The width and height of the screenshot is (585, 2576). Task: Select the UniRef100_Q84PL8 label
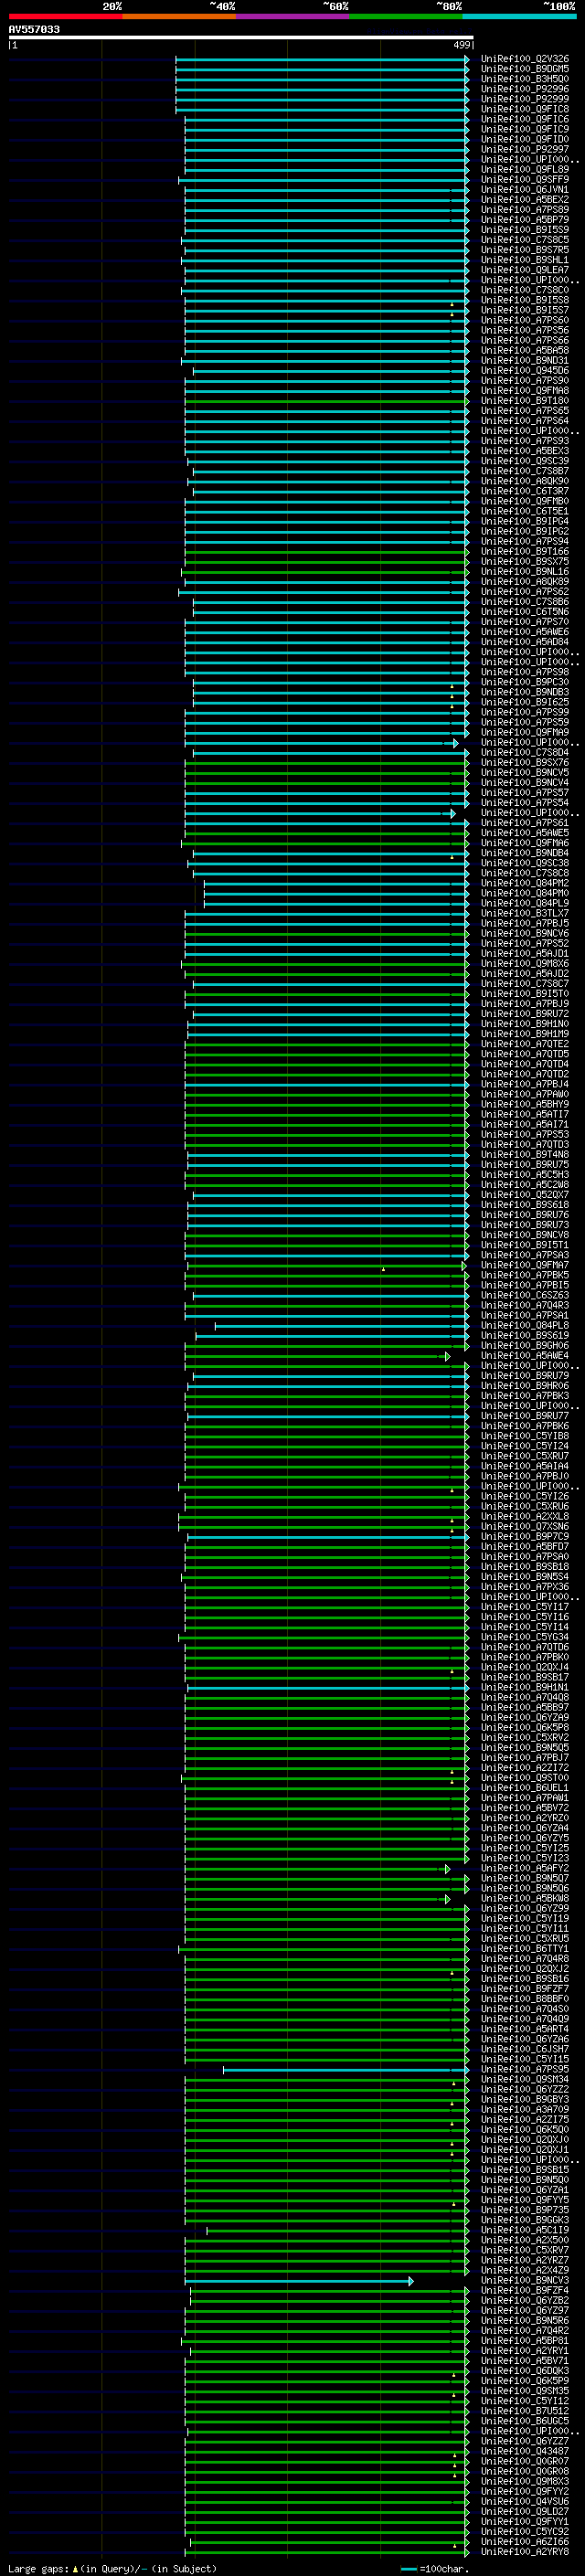(x=524, y=1325)
